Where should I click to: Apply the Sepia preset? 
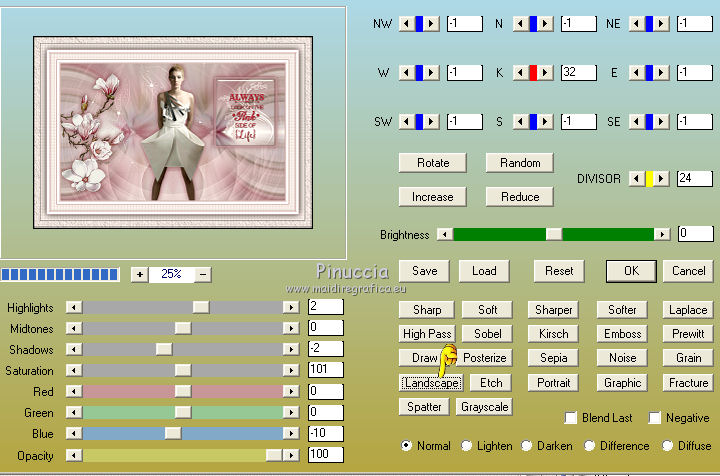click(553, 358)
